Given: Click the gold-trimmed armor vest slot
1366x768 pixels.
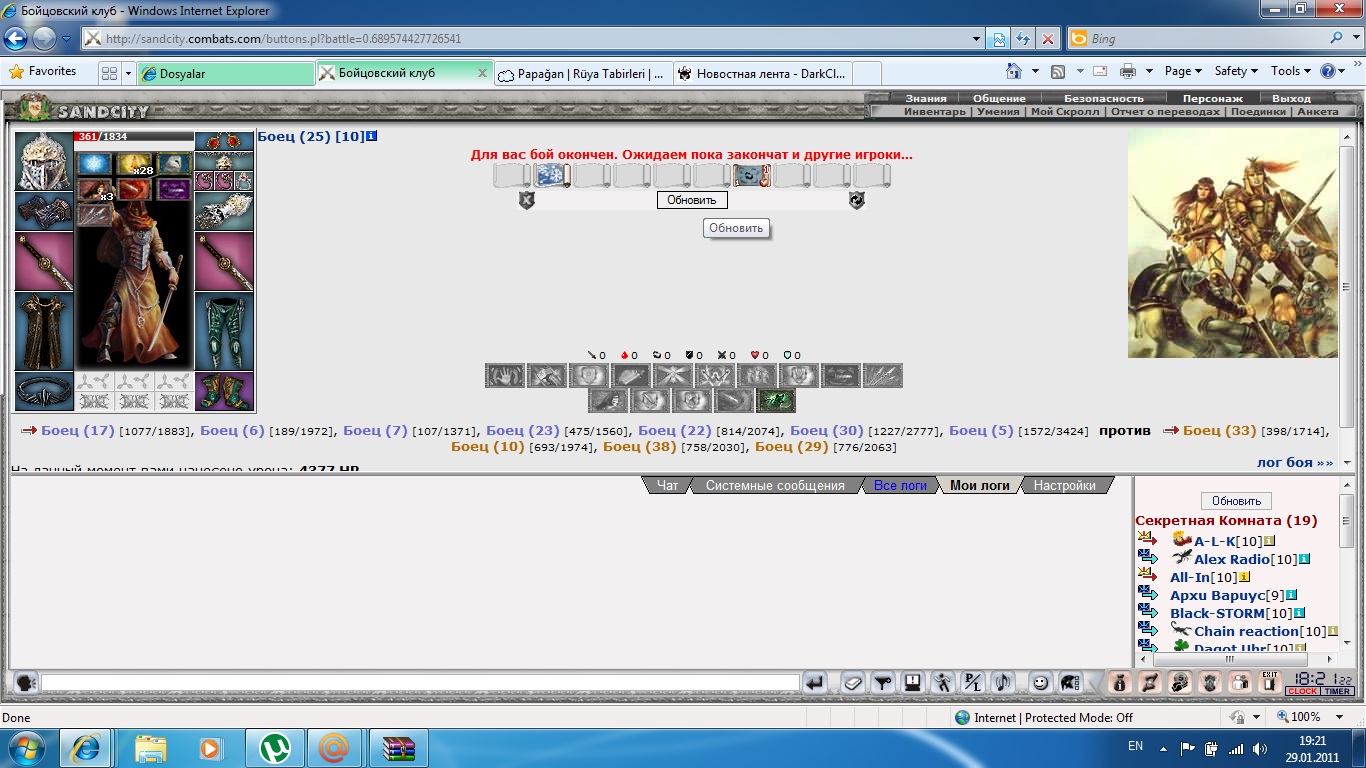Looking at the screenshot, I should coord(44,331).
